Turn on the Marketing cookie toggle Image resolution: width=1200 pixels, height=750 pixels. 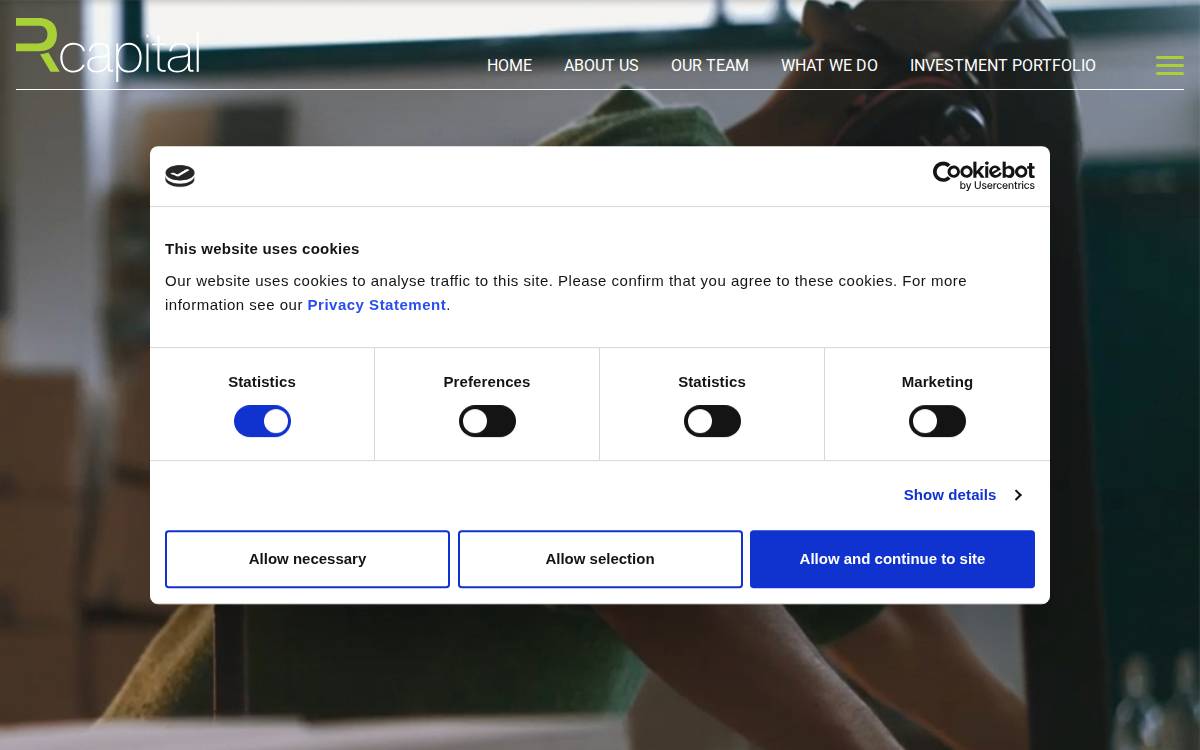click(x=937, y=421)
